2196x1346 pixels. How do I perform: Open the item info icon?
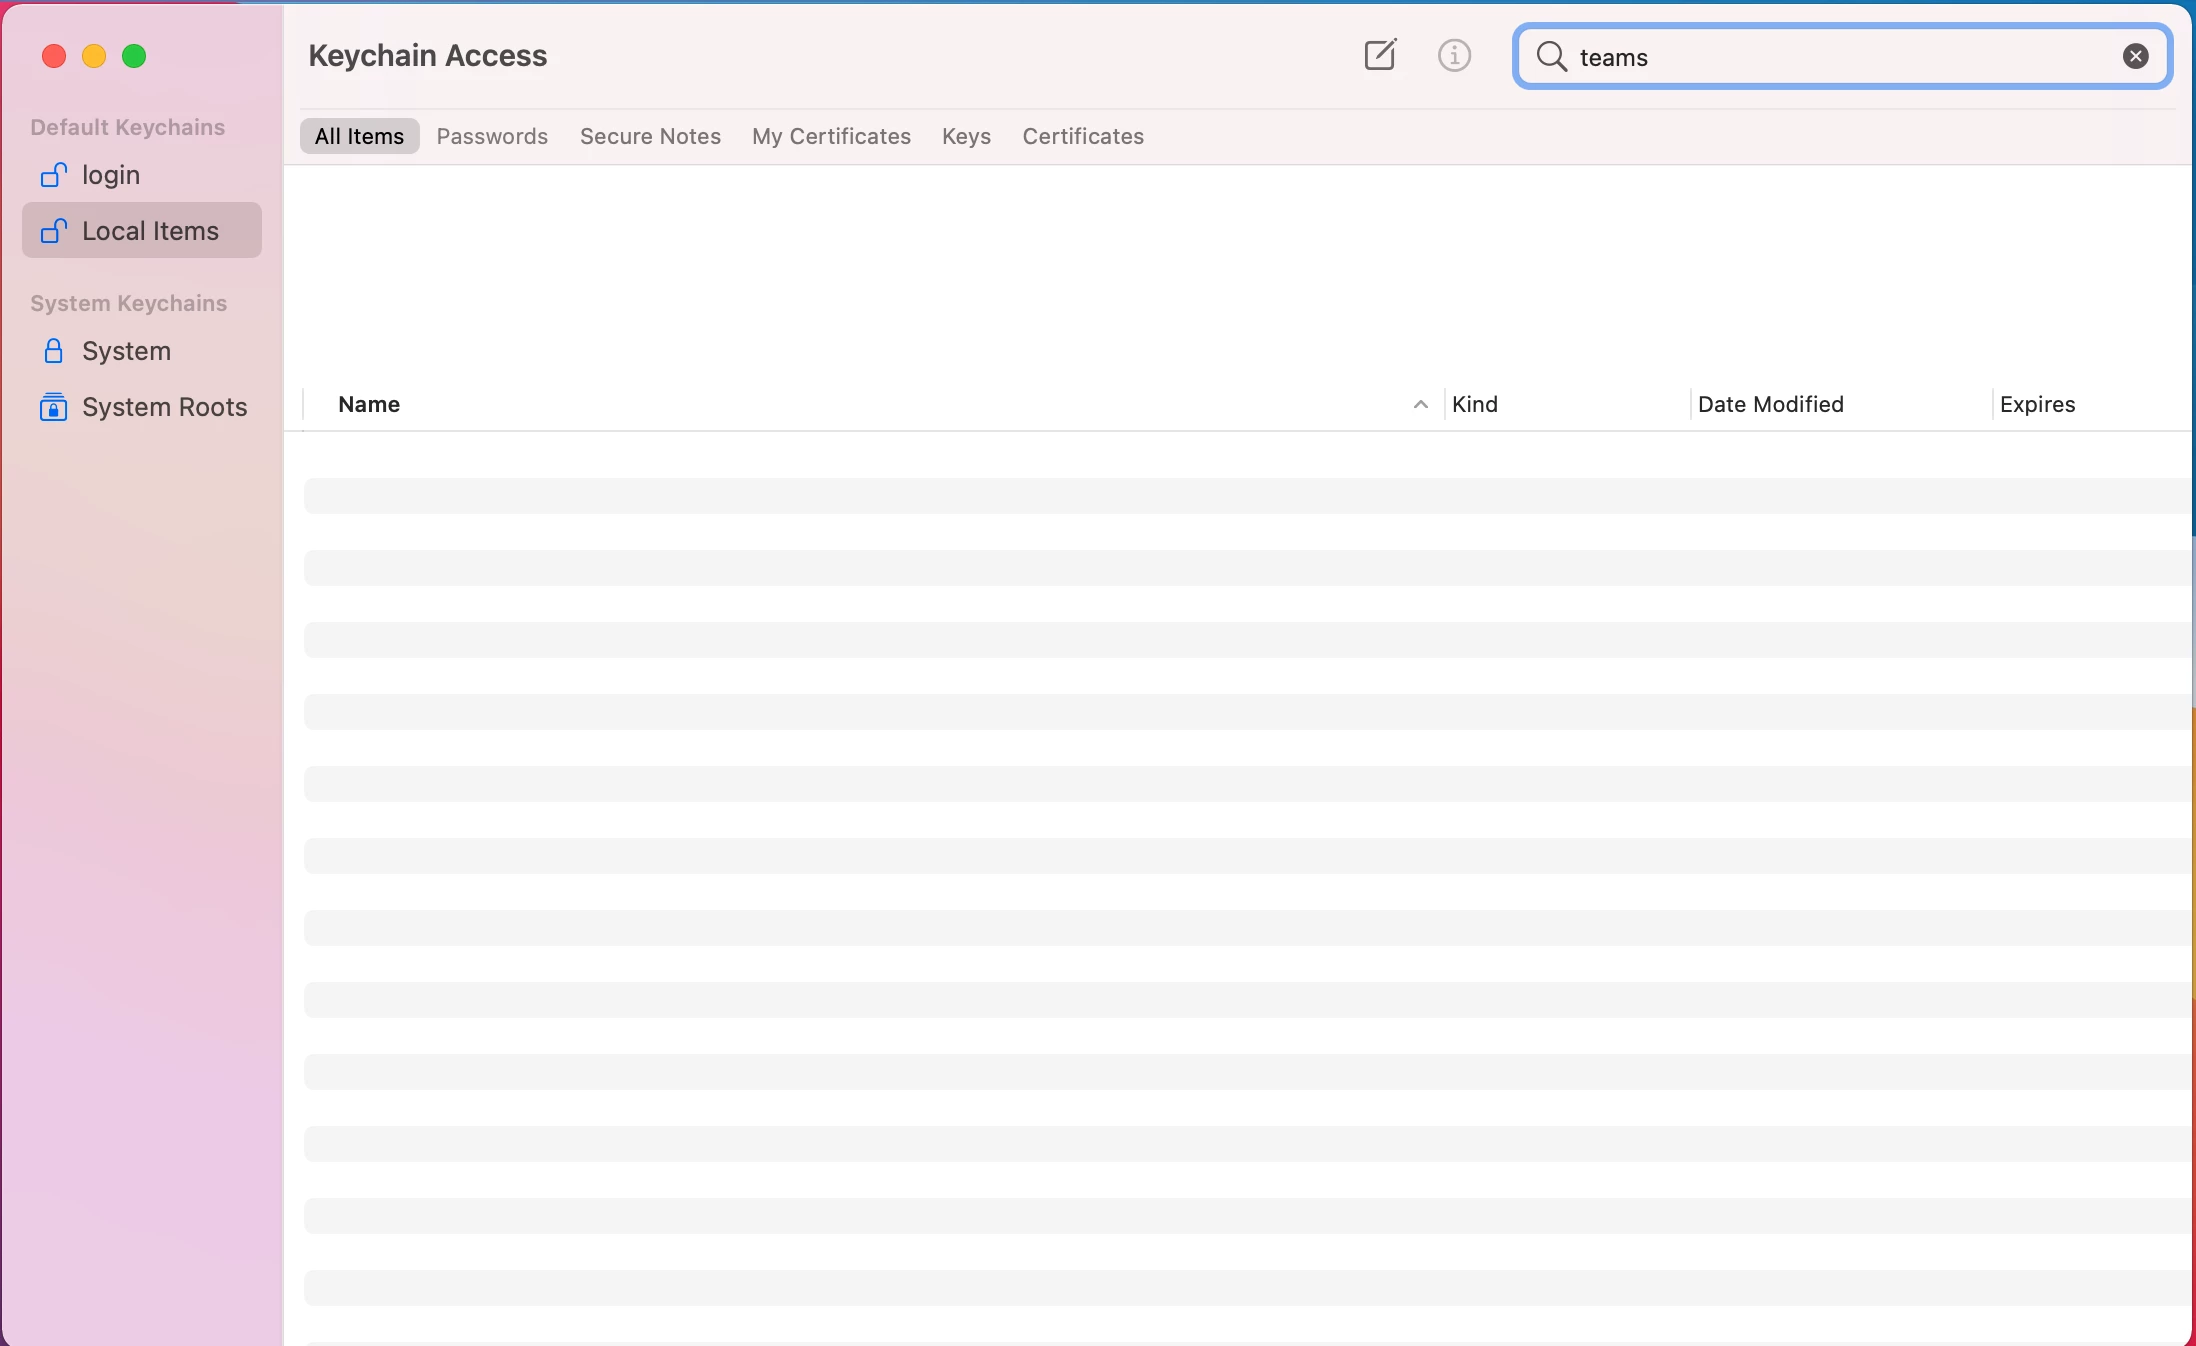[1454, 55]
